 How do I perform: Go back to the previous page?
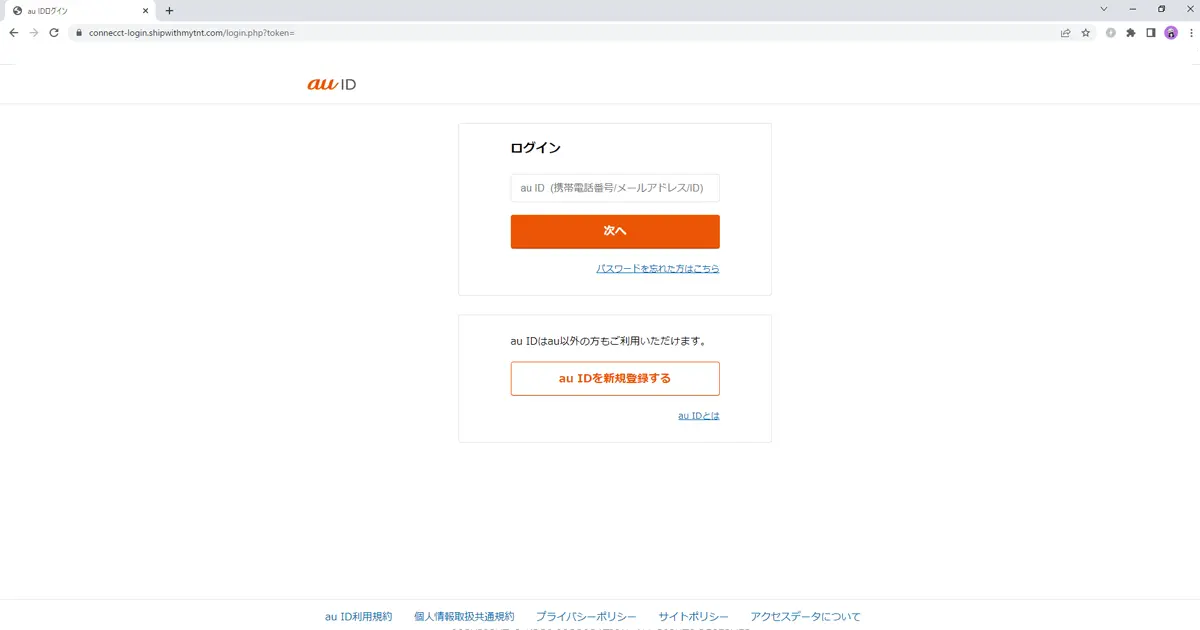tap(14, 32)
